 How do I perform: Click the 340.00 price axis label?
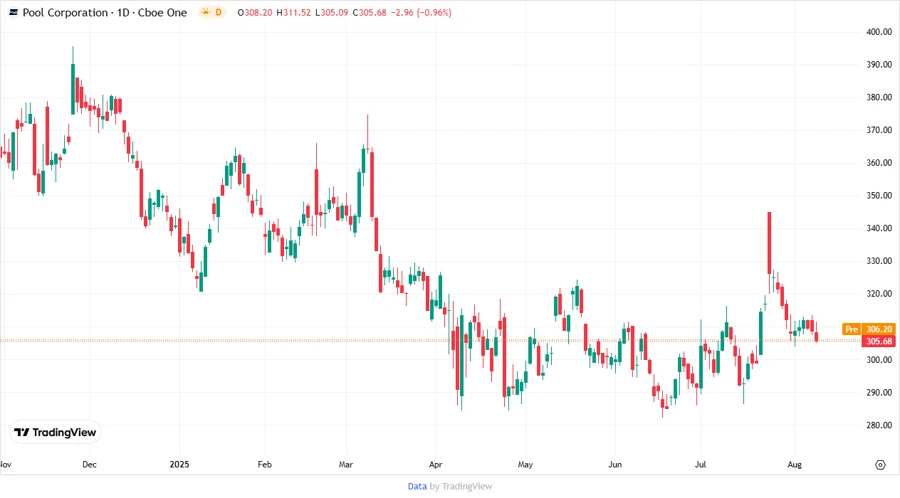(x=879, y=228)
